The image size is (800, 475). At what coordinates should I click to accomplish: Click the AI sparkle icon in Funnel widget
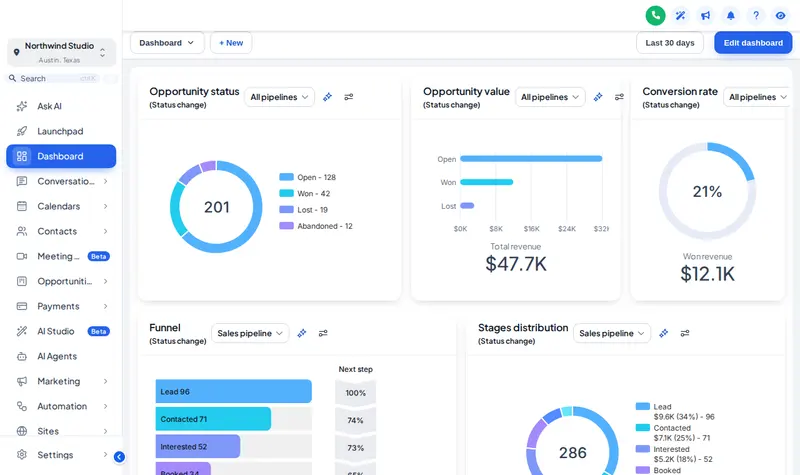[302, 333]
